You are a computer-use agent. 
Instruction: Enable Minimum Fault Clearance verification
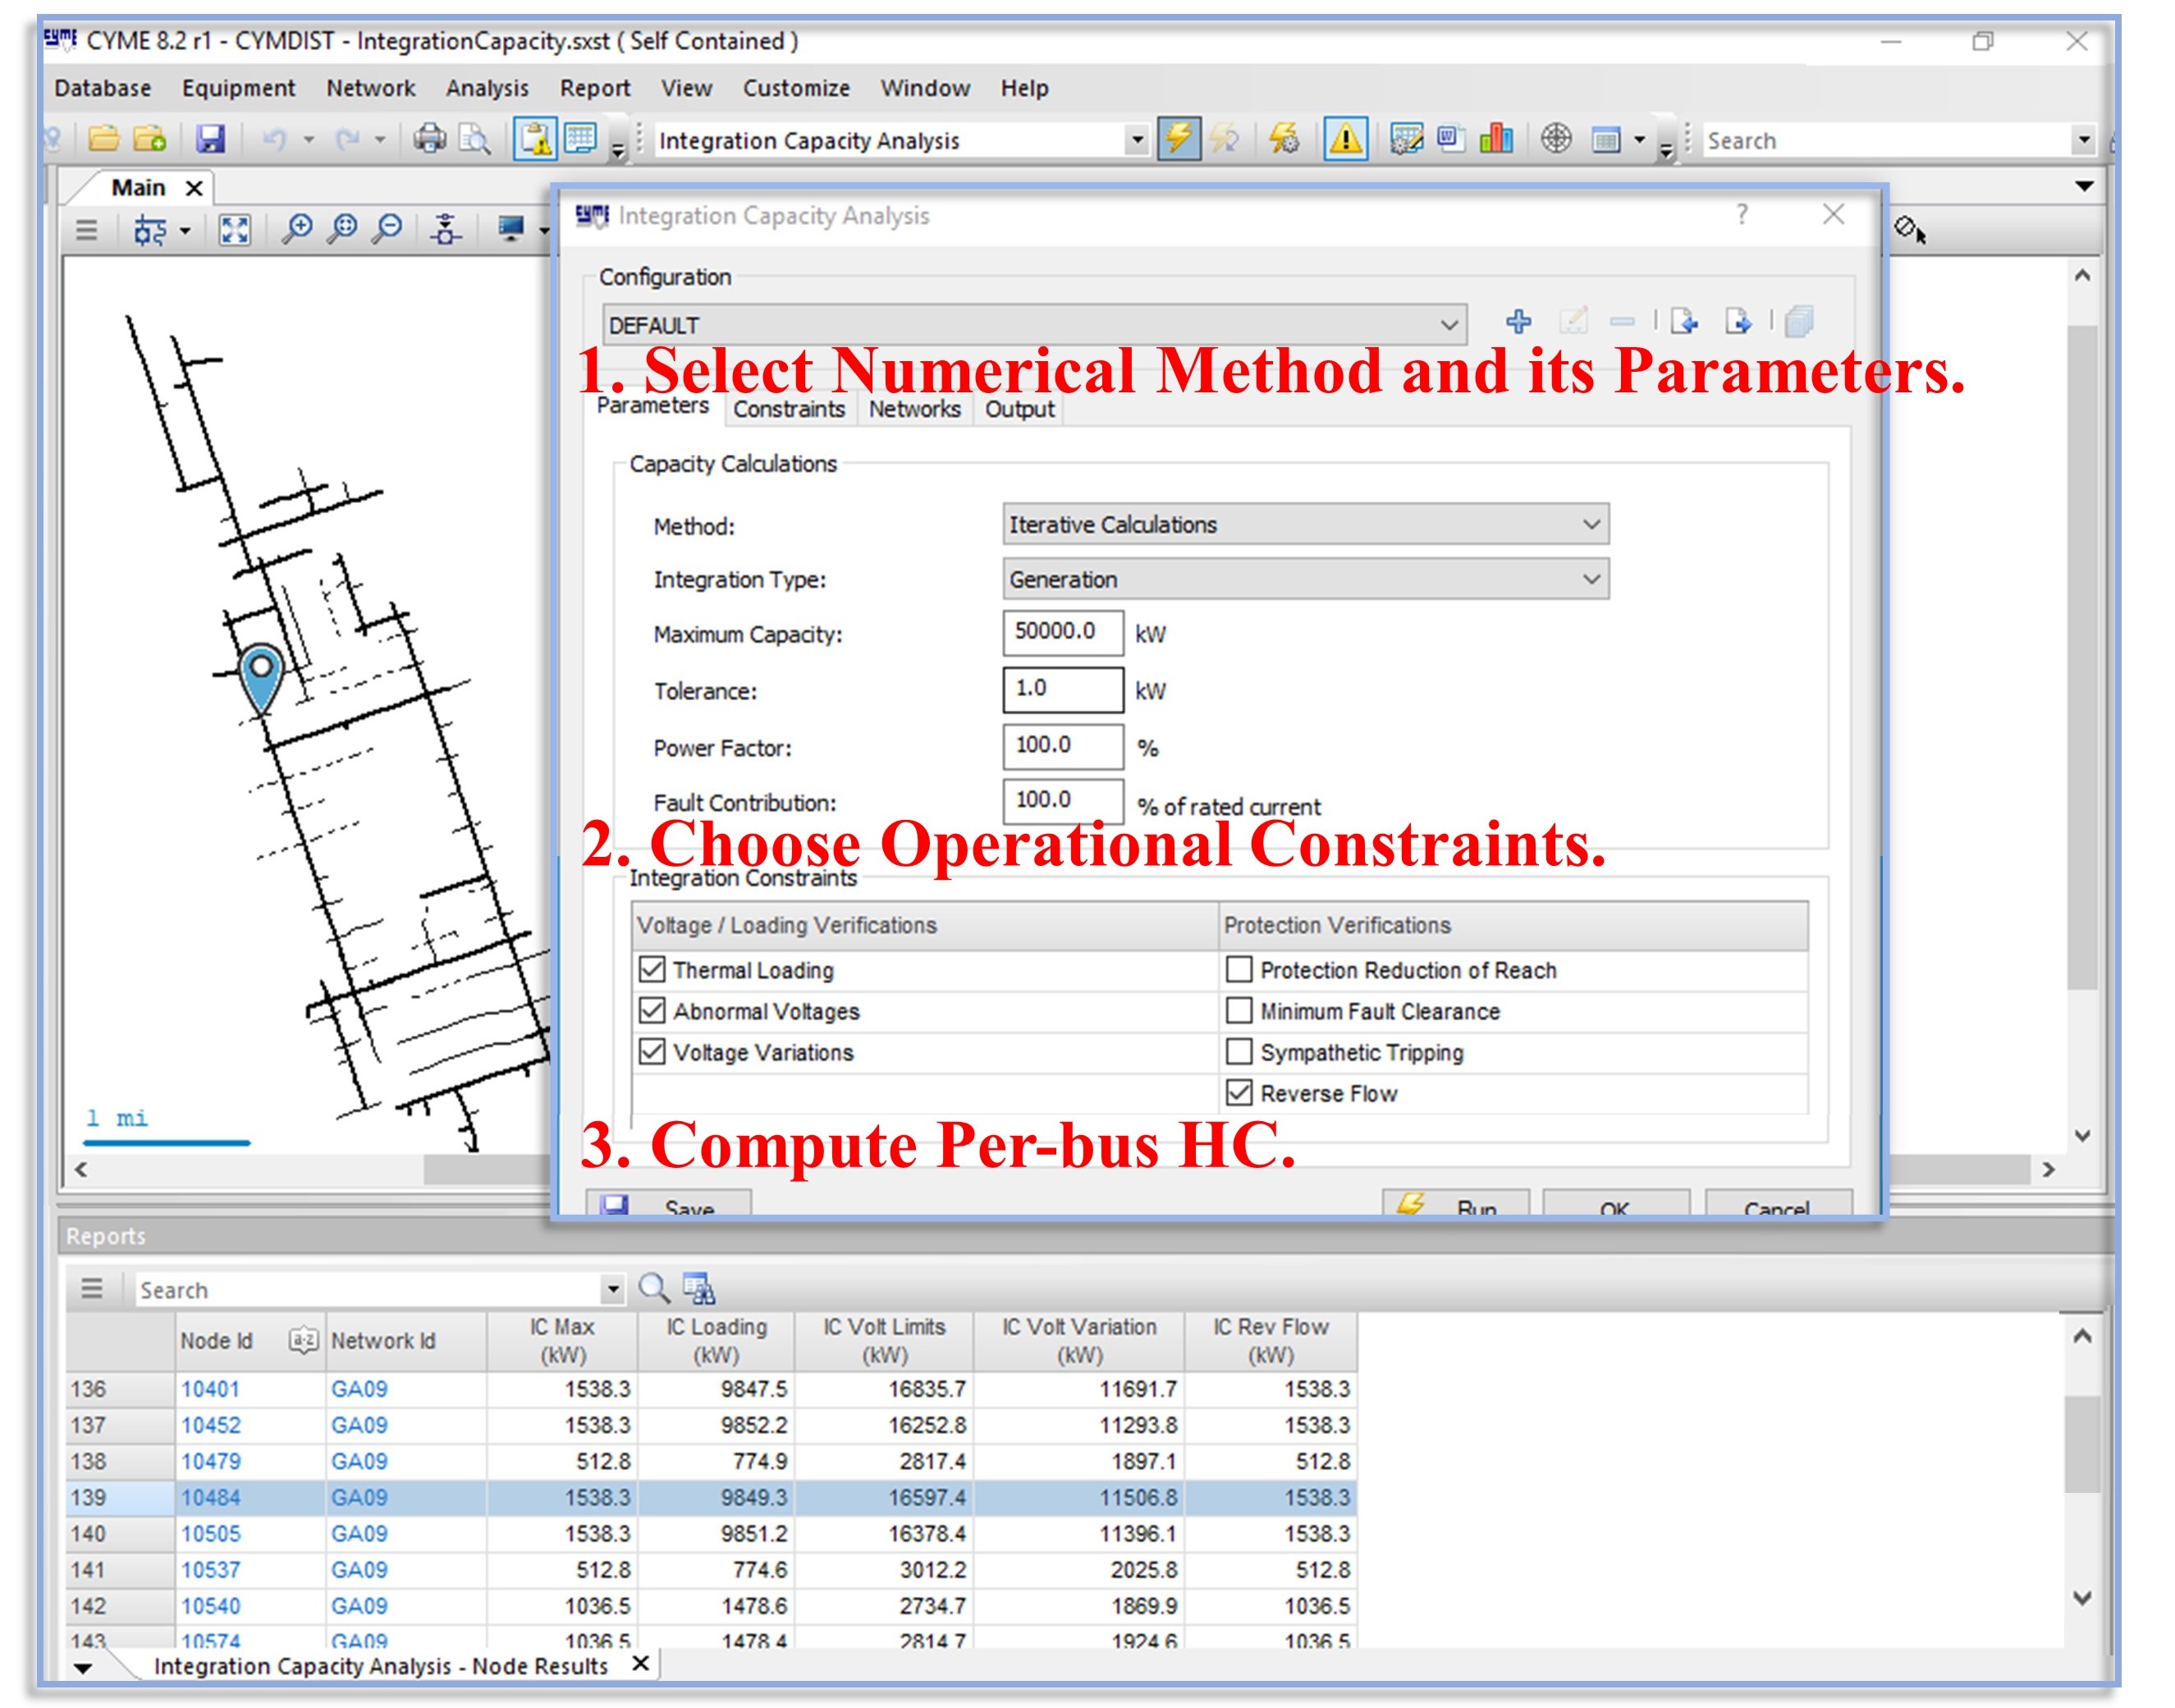[x=1239, y=1011]
